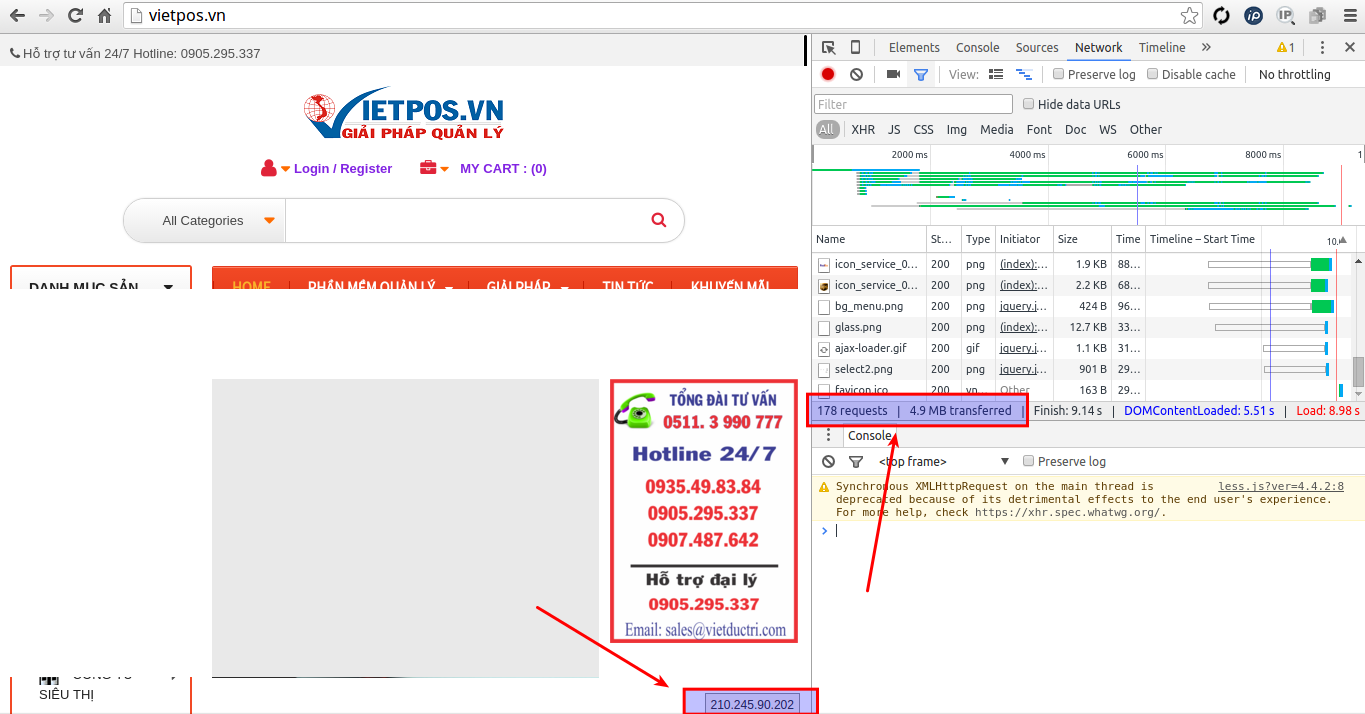Click the browser back arrow

click(x=17, y=16)
